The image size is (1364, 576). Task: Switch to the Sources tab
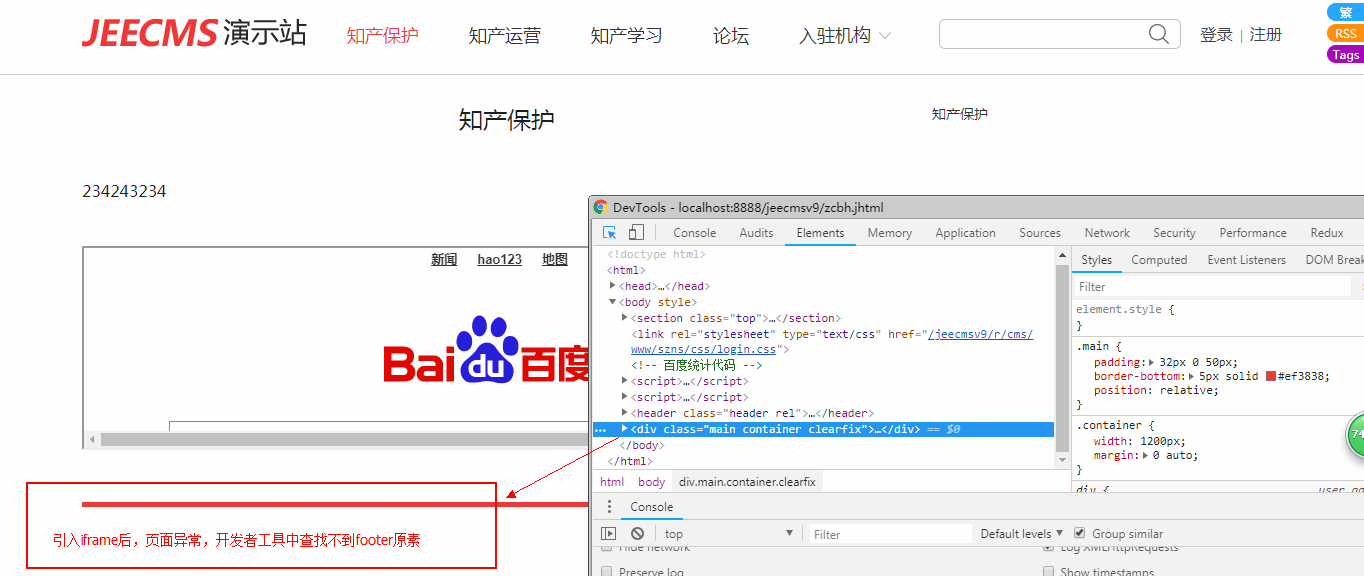1040,233
